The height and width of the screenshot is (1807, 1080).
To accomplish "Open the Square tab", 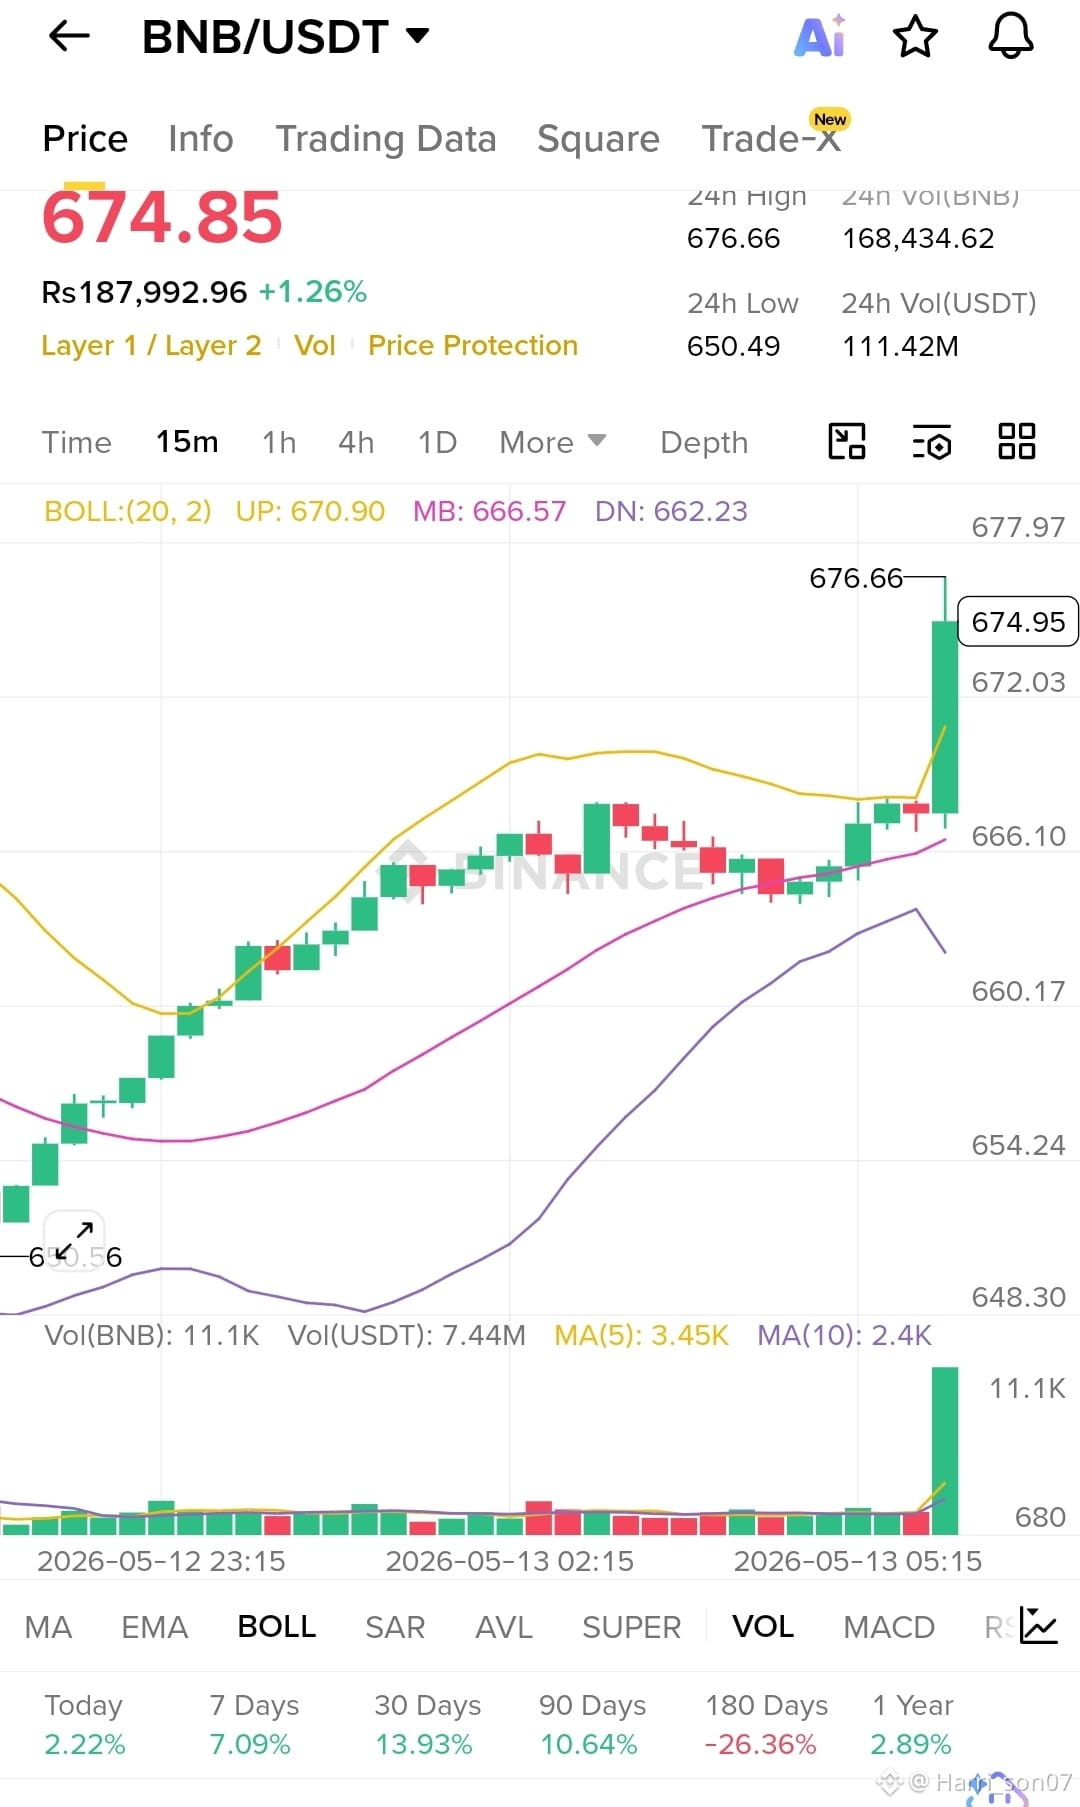I will (x=598, y=139).
